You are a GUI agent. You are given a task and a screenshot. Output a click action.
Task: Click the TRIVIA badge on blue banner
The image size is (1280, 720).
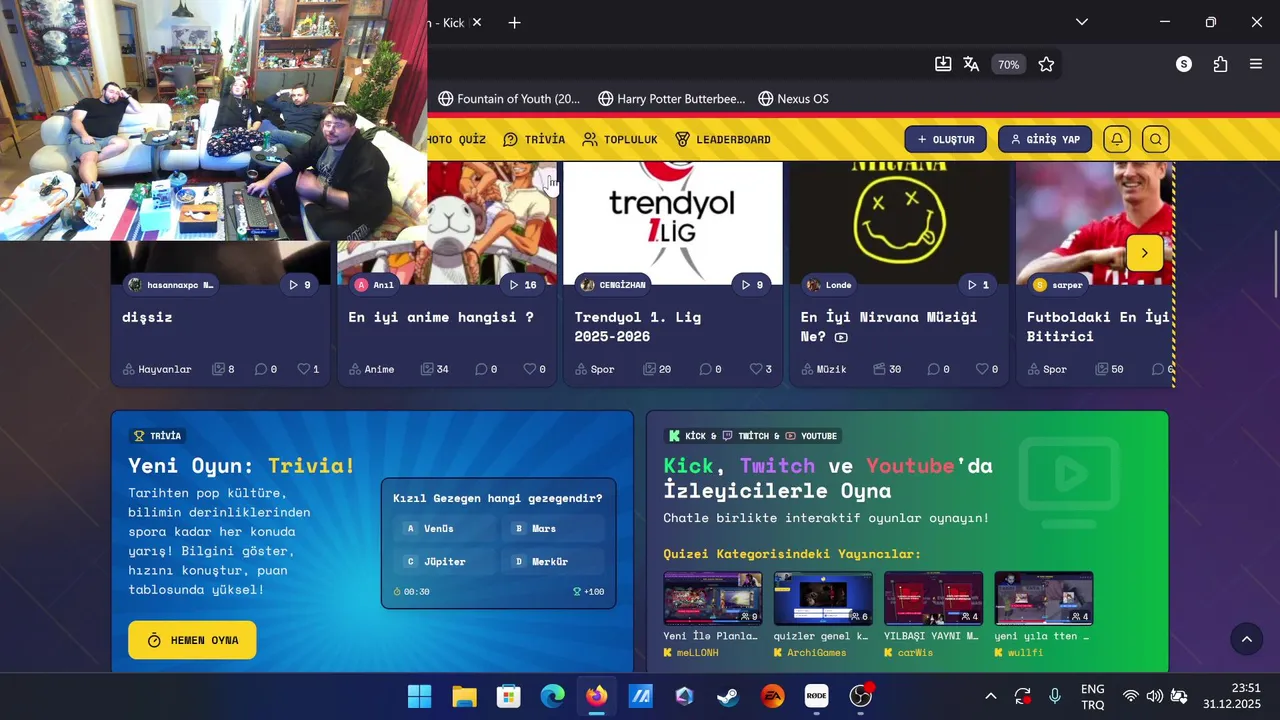tap(158, 436)
